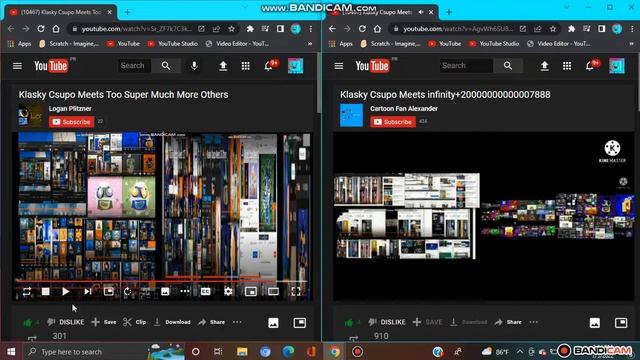640x360 pixels.
Task: Open extensions puzzle icon in right browser
Action: click(571, 29)
